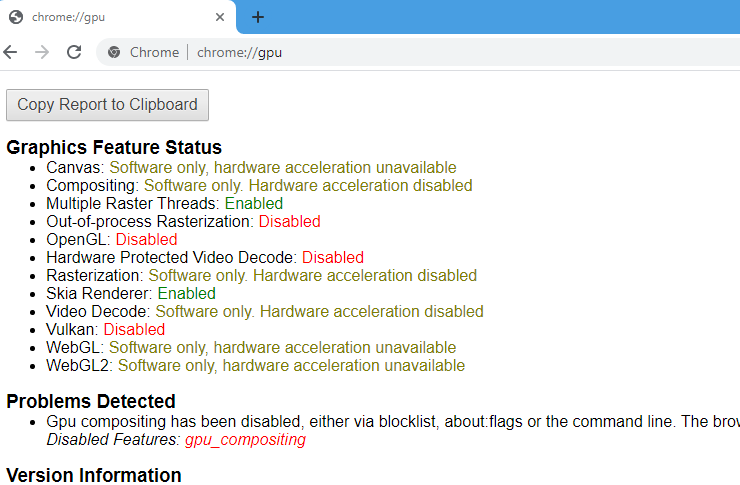Click the address bar URL chrome://gpu
Screen dimensions: 740x485
pyautogui.click(x=239, y=52)
